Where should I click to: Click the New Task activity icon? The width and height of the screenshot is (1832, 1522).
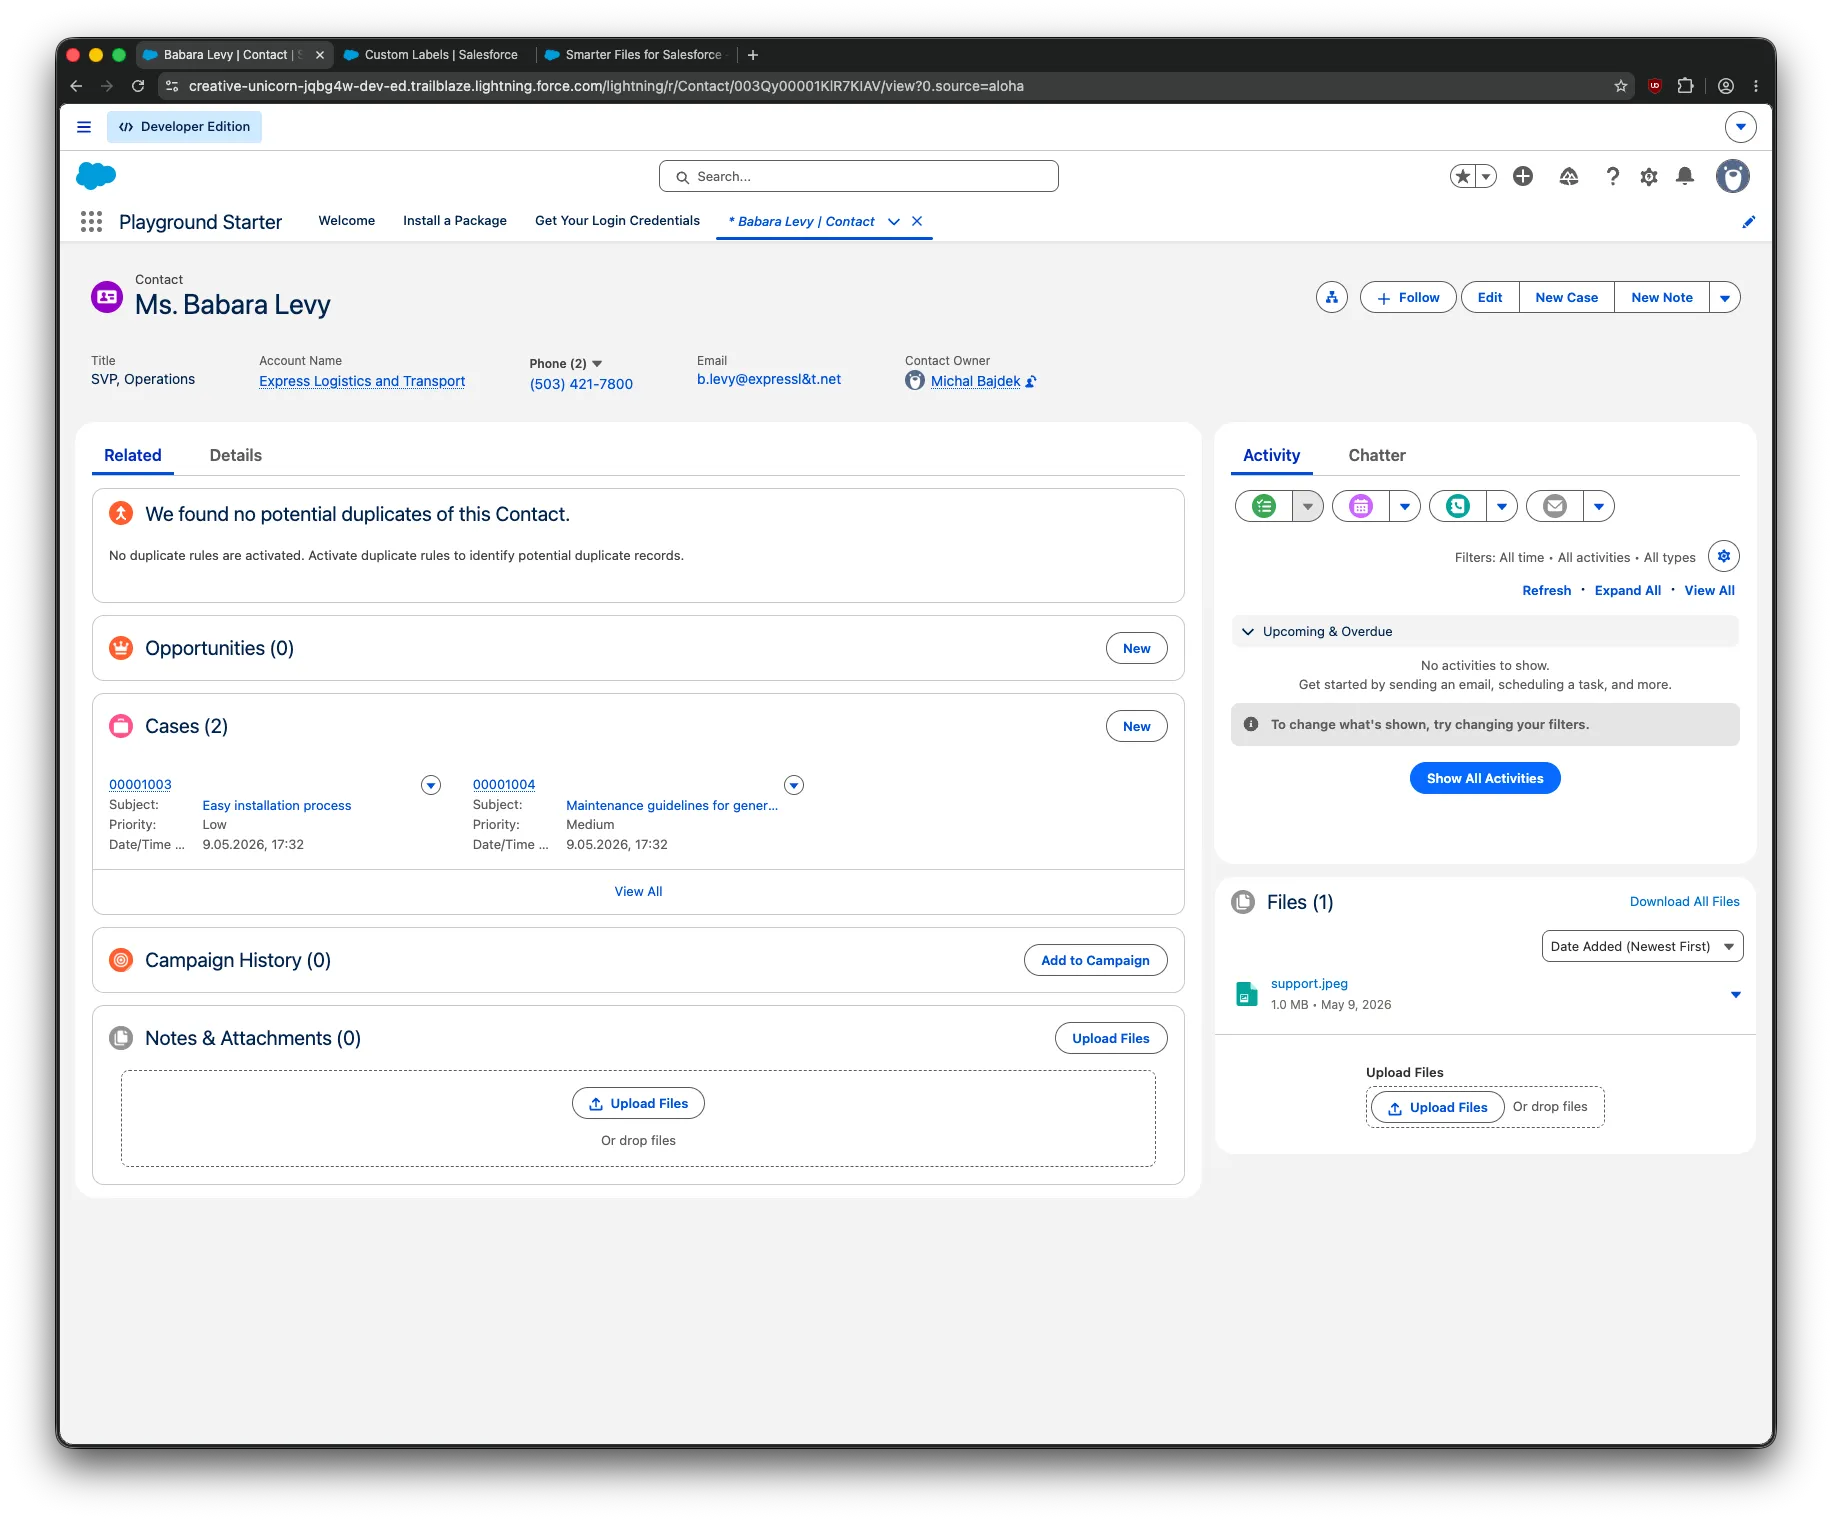(x=1264, y=507)
